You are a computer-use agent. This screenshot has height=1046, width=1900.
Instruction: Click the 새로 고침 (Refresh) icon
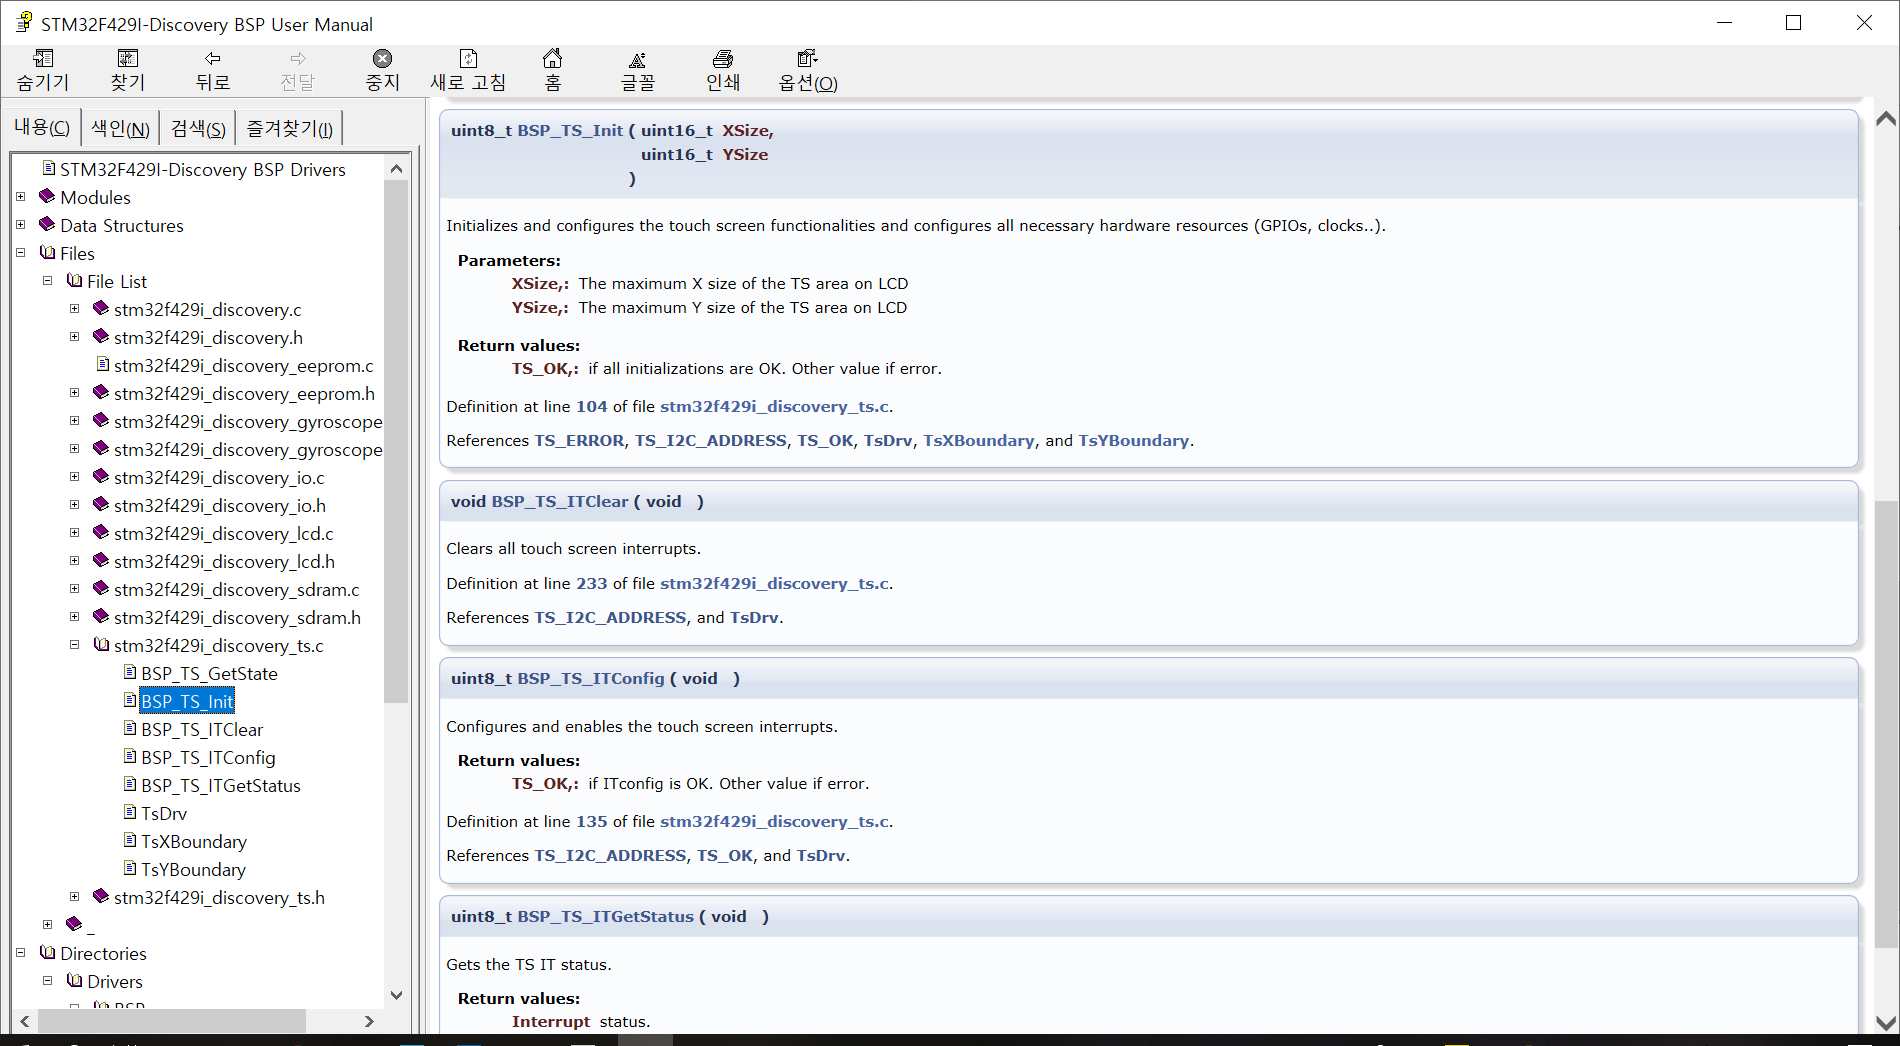(468, 59)
